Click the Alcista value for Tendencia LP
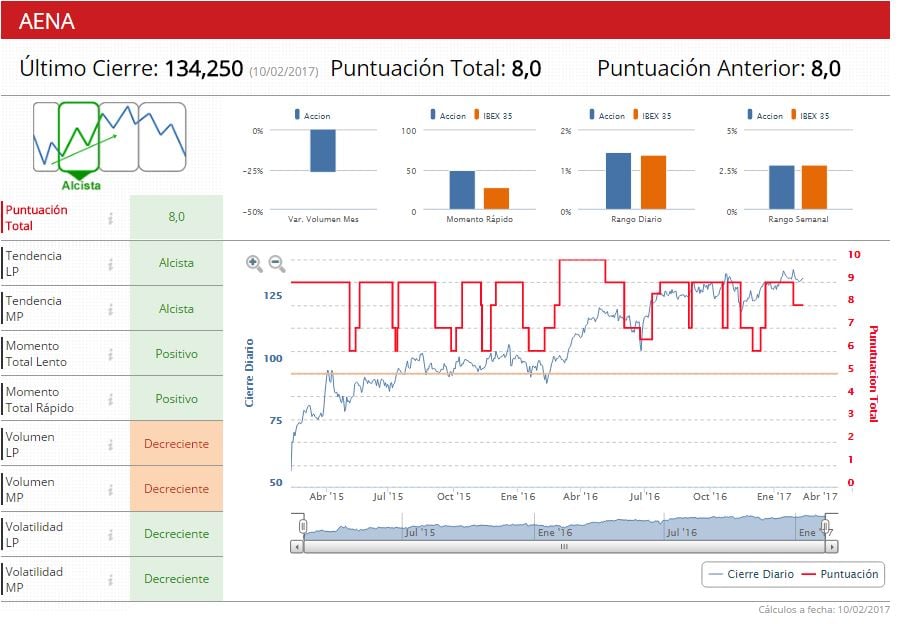The width and height of the screenshot is (900, 624). 176,263
